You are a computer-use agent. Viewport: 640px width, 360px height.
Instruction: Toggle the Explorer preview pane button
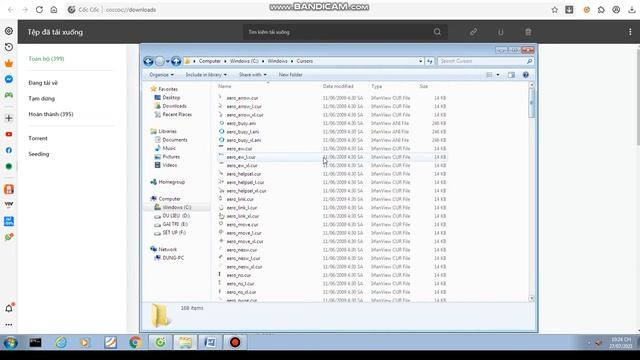pos(511,75)
